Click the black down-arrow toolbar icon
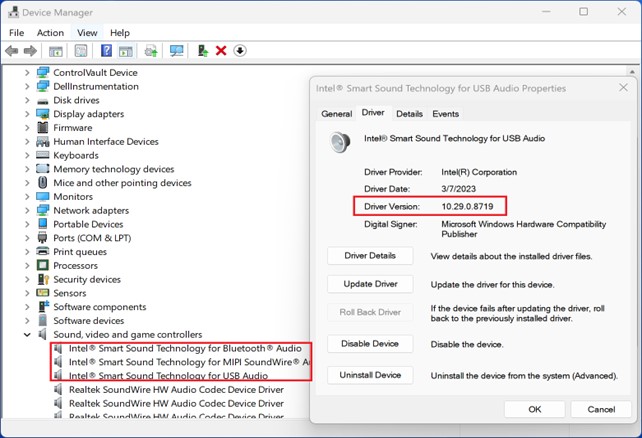 click(240, 51)
